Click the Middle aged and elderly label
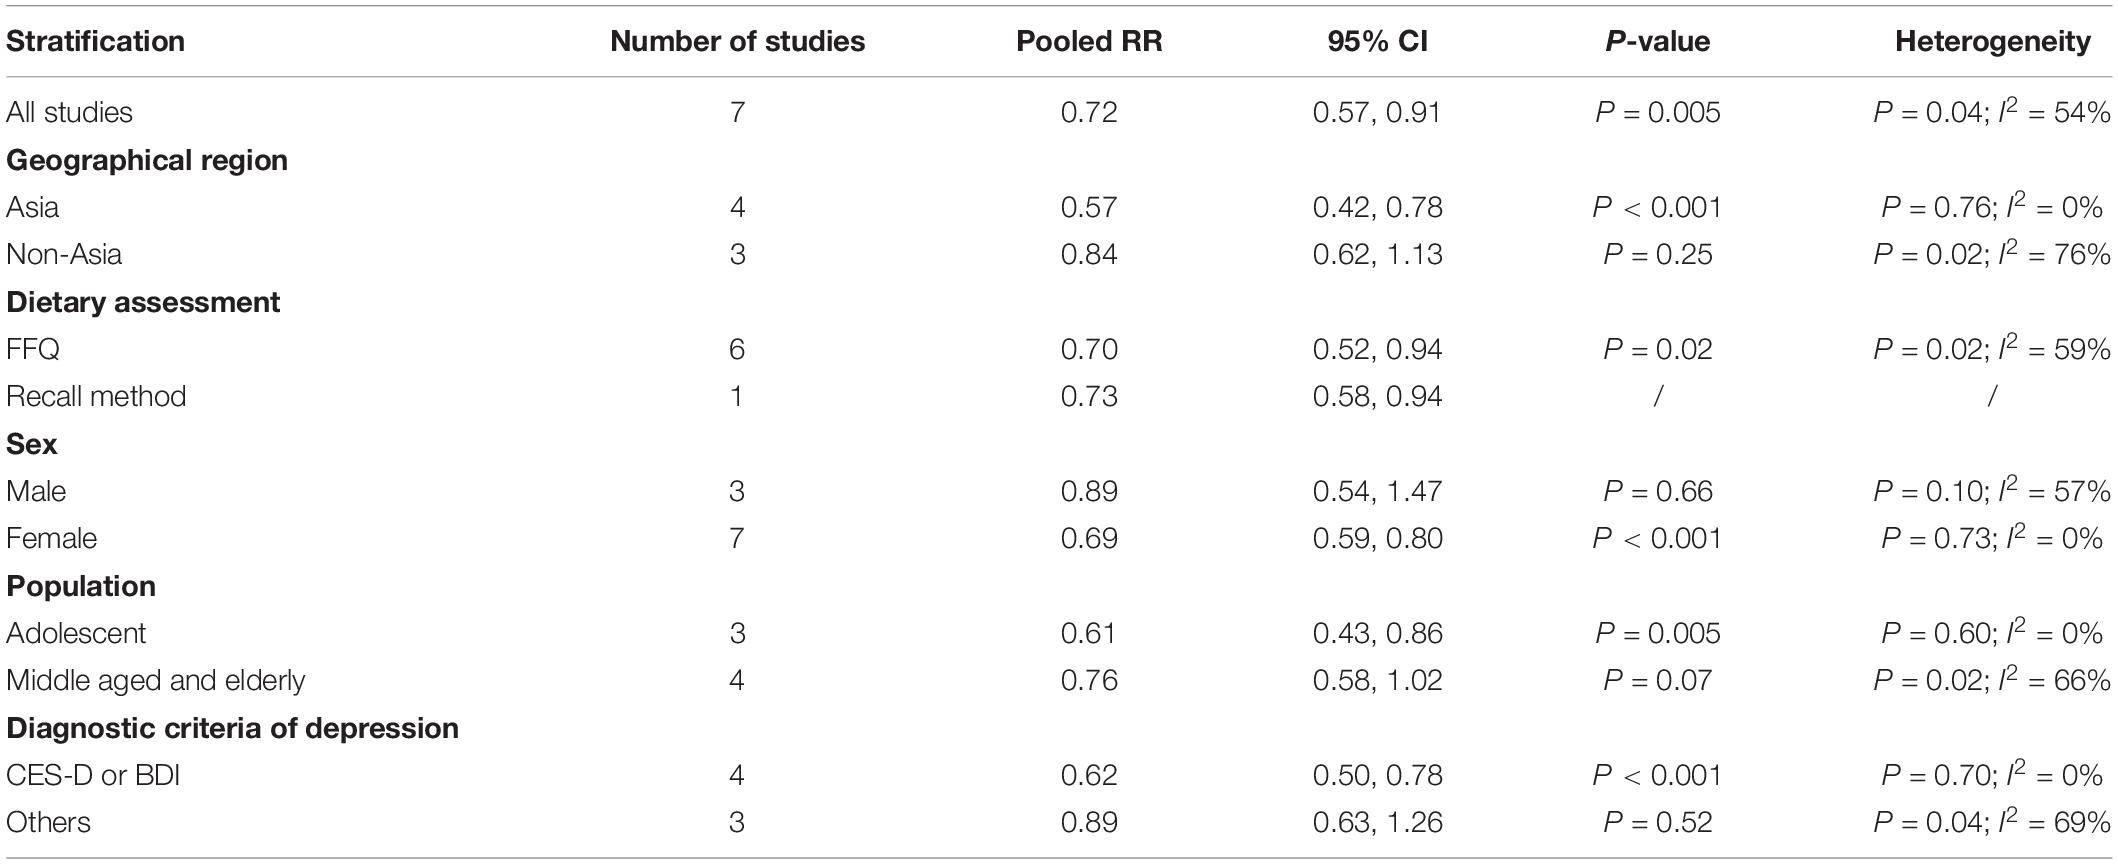 point(155,680)
